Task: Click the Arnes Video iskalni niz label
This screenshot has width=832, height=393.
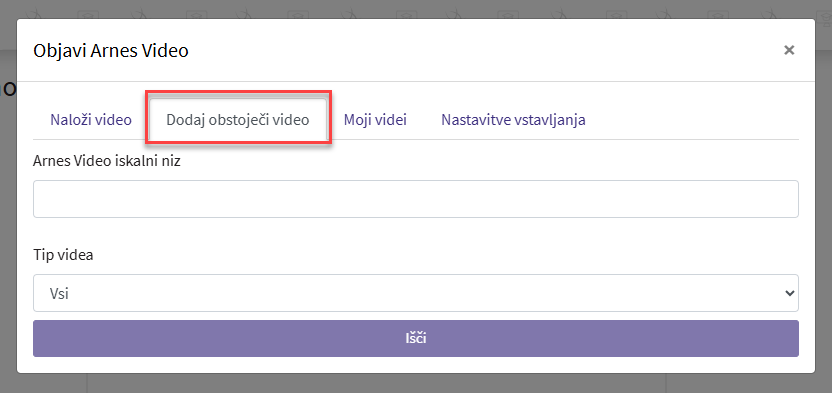Action: pos(107,161)
